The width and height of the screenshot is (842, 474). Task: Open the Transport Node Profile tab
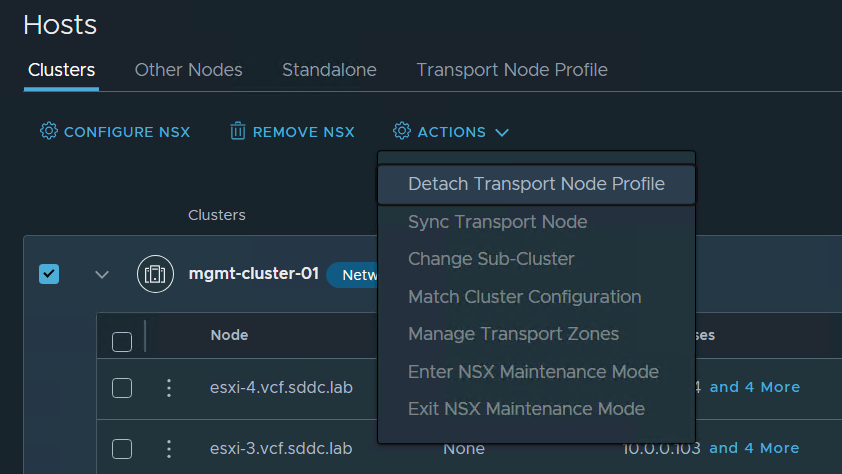tap(511, 70)
